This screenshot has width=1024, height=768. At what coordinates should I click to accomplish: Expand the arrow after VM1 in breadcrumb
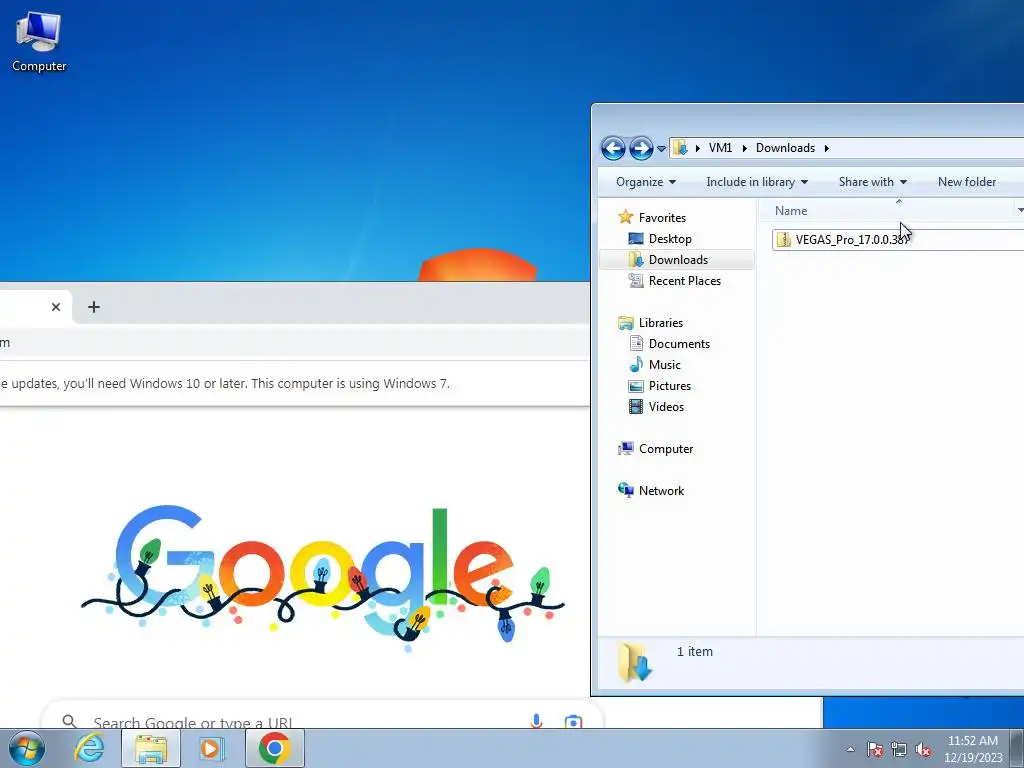coord(744,148)
